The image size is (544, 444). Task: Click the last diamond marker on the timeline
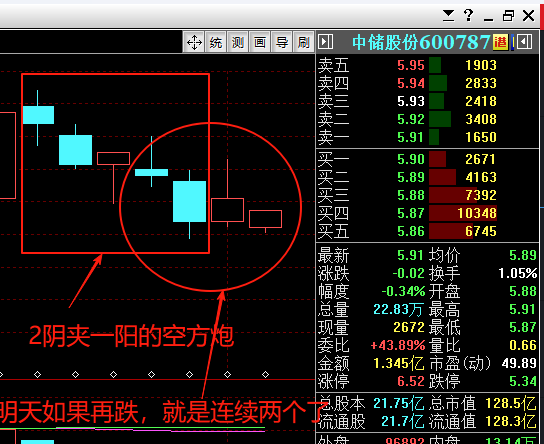tap(265, 374)
